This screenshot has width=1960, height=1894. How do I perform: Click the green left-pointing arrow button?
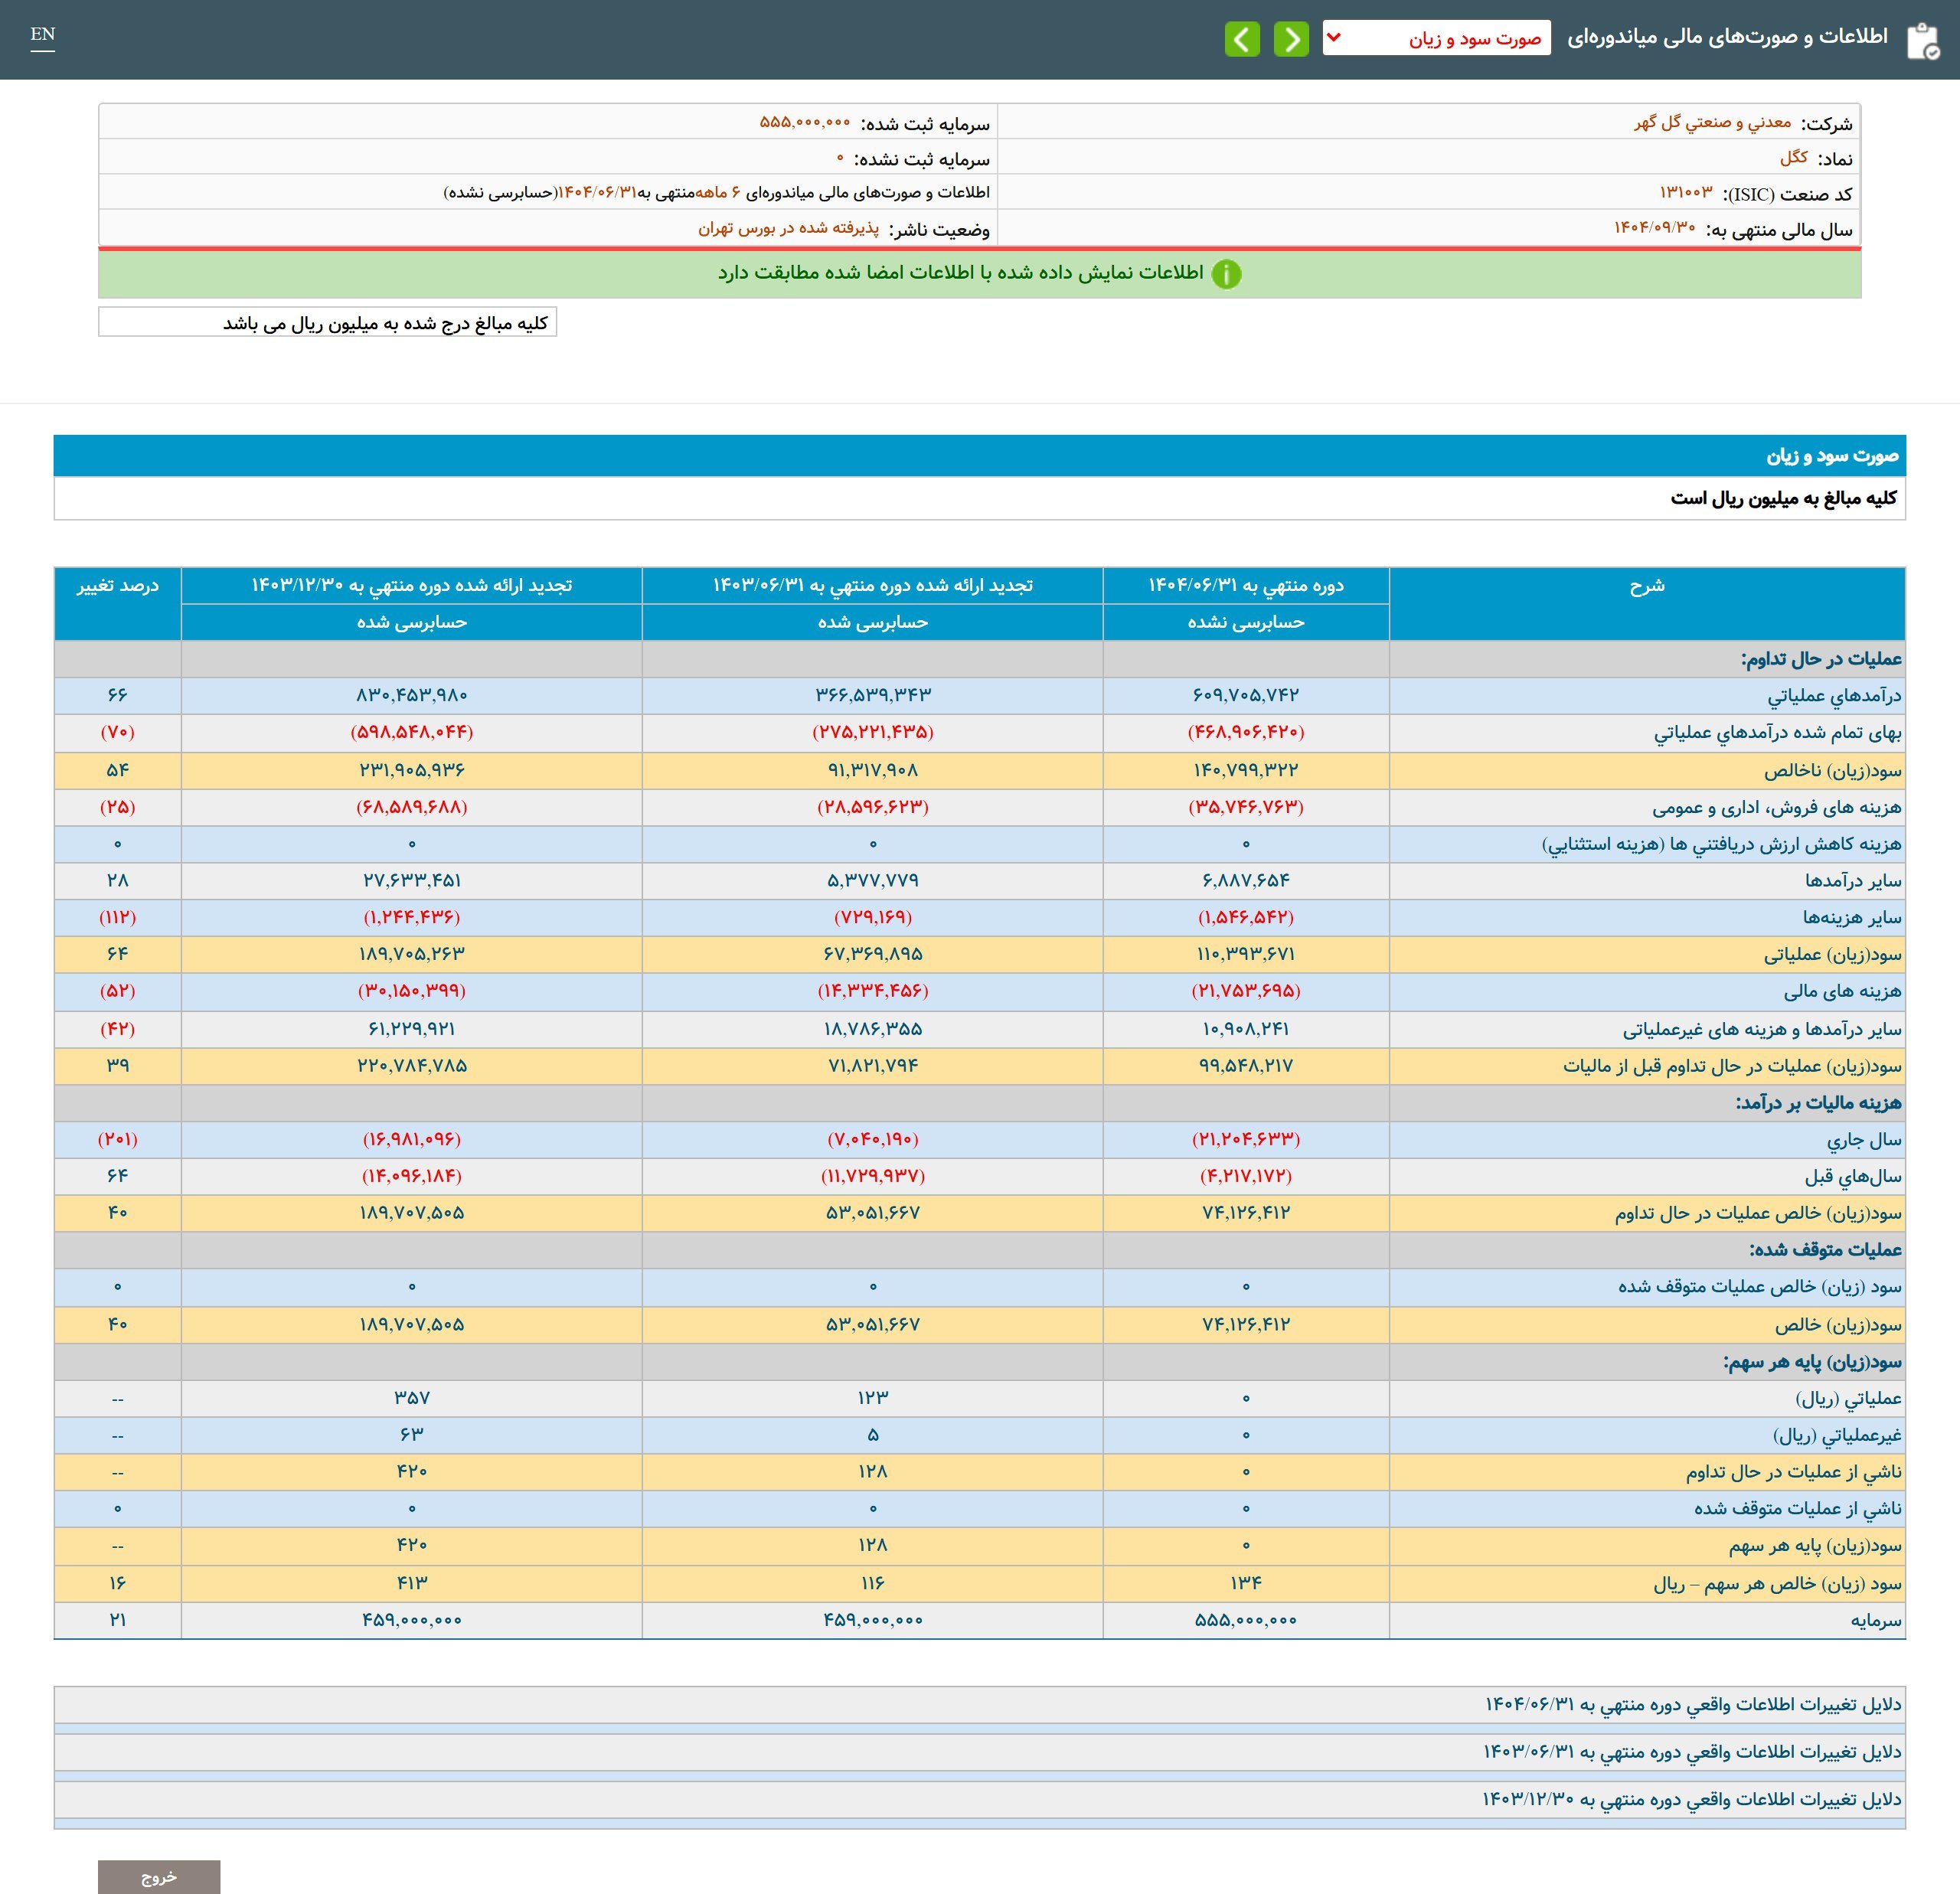pyautogui.click(x=1242, y=39)
